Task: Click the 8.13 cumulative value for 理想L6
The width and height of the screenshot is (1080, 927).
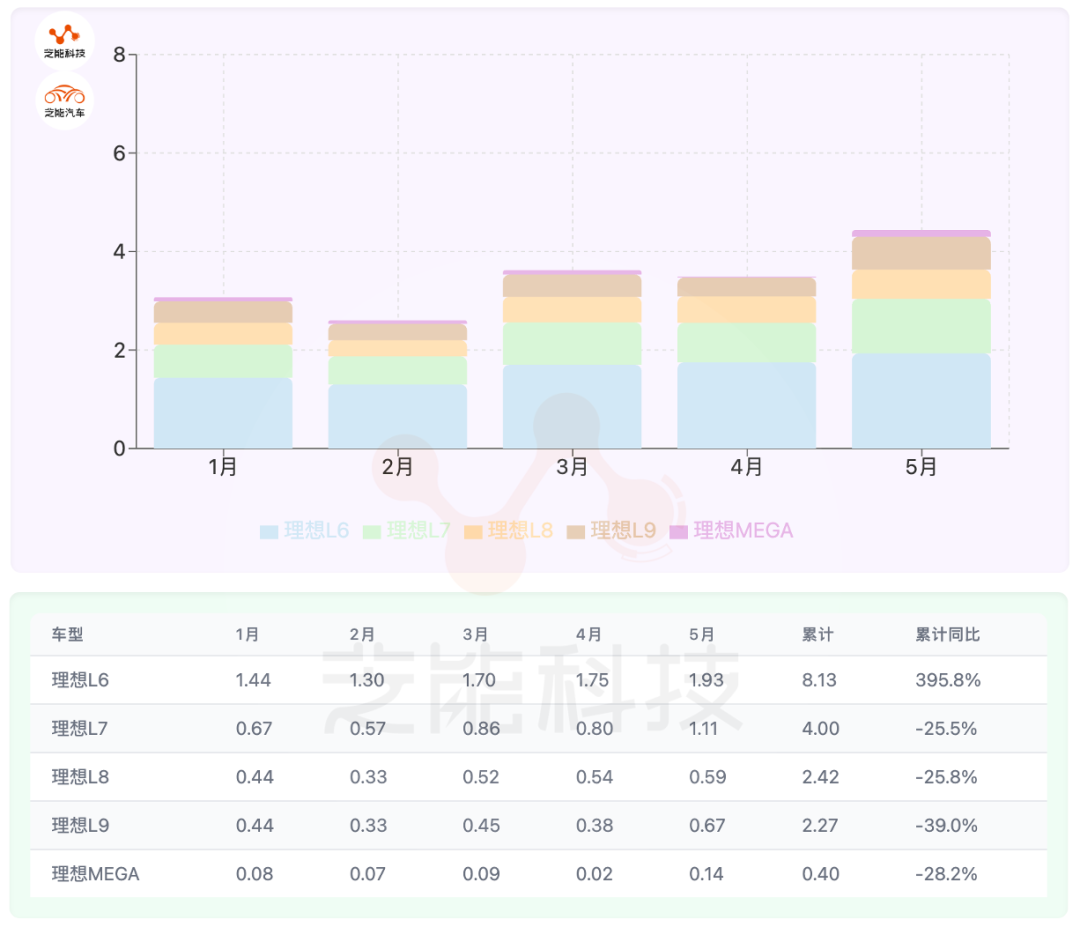Action: click(x=819, y=680)
